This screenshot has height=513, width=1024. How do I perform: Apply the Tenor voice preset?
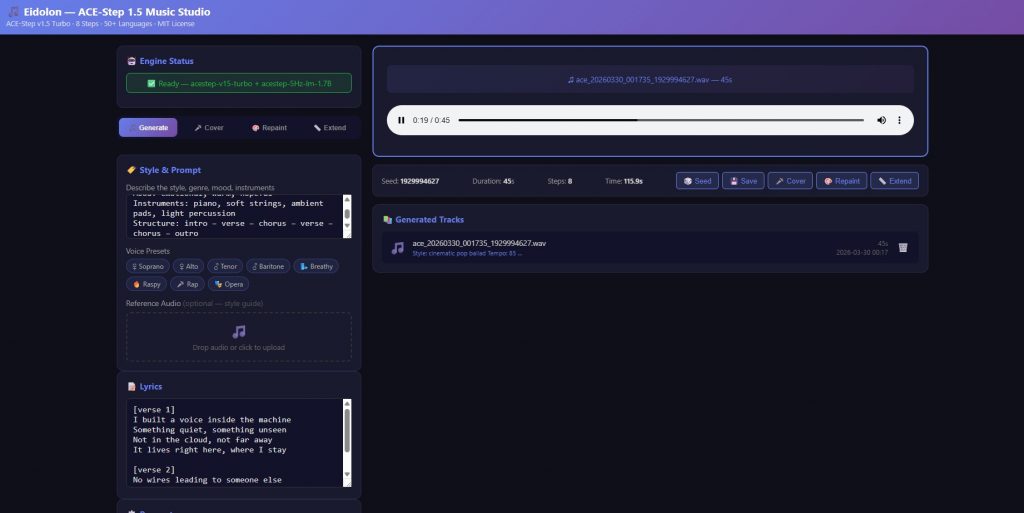(x=225, y=266)
